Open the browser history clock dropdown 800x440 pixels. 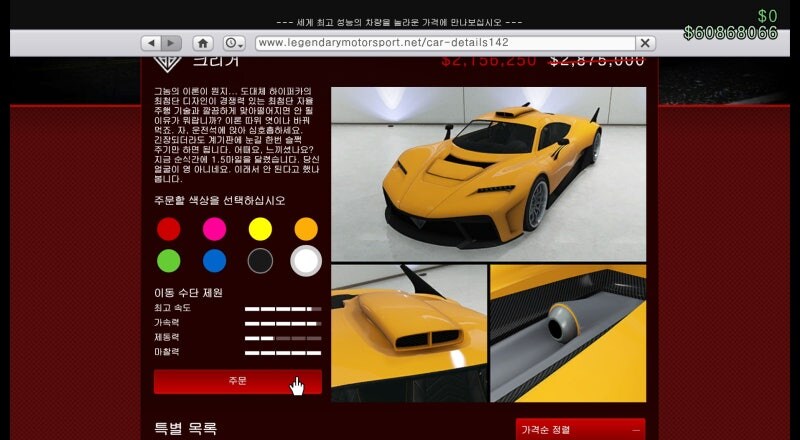click(x=234, y=43)
